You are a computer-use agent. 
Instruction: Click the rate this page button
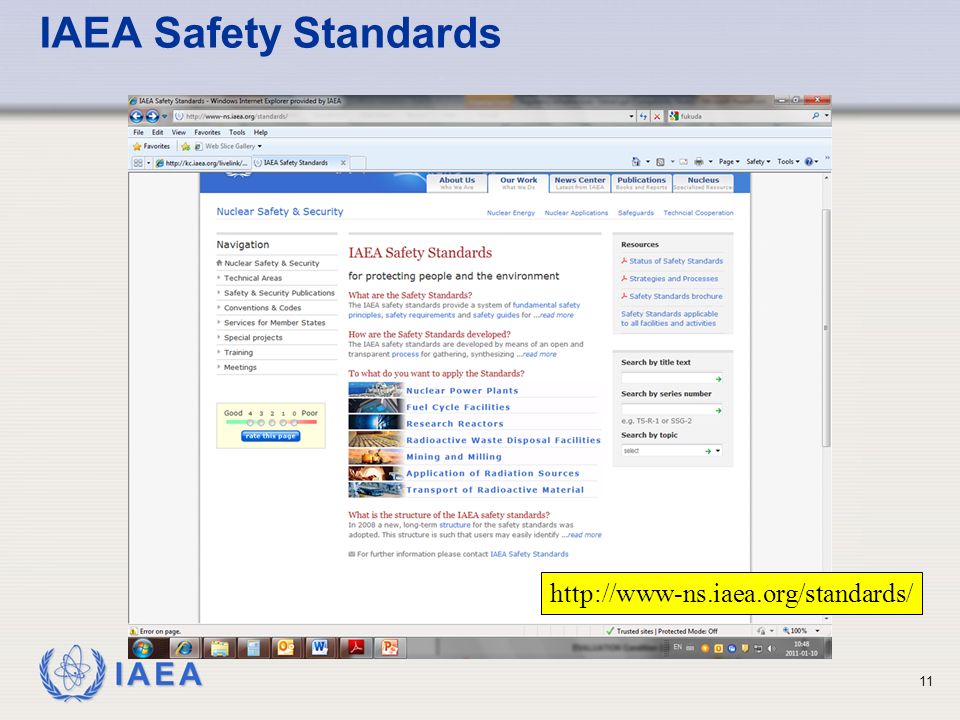(x=270, y=436)
